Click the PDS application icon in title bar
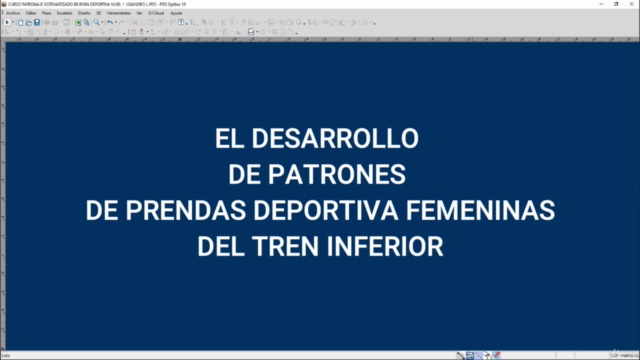Viewport: 640px width, 360px height. coord(4,4)
